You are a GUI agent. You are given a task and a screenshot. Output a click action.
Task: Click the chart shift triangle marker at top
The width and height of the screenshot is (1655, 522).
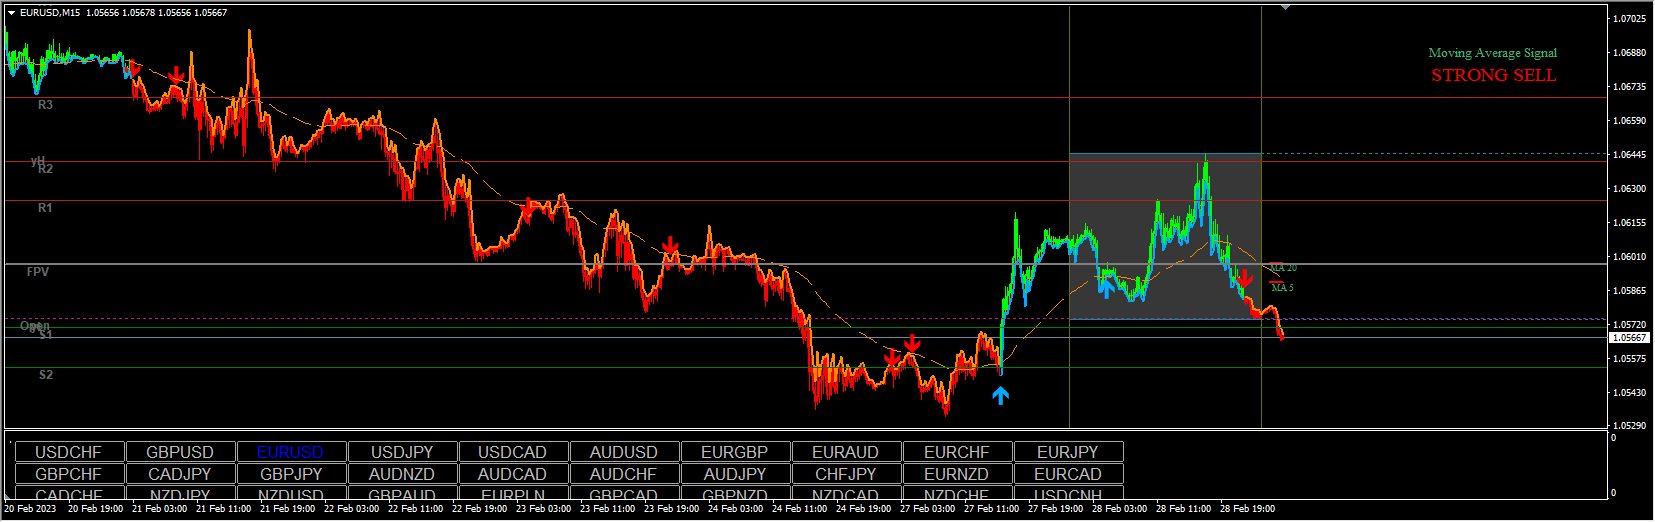1286,7
